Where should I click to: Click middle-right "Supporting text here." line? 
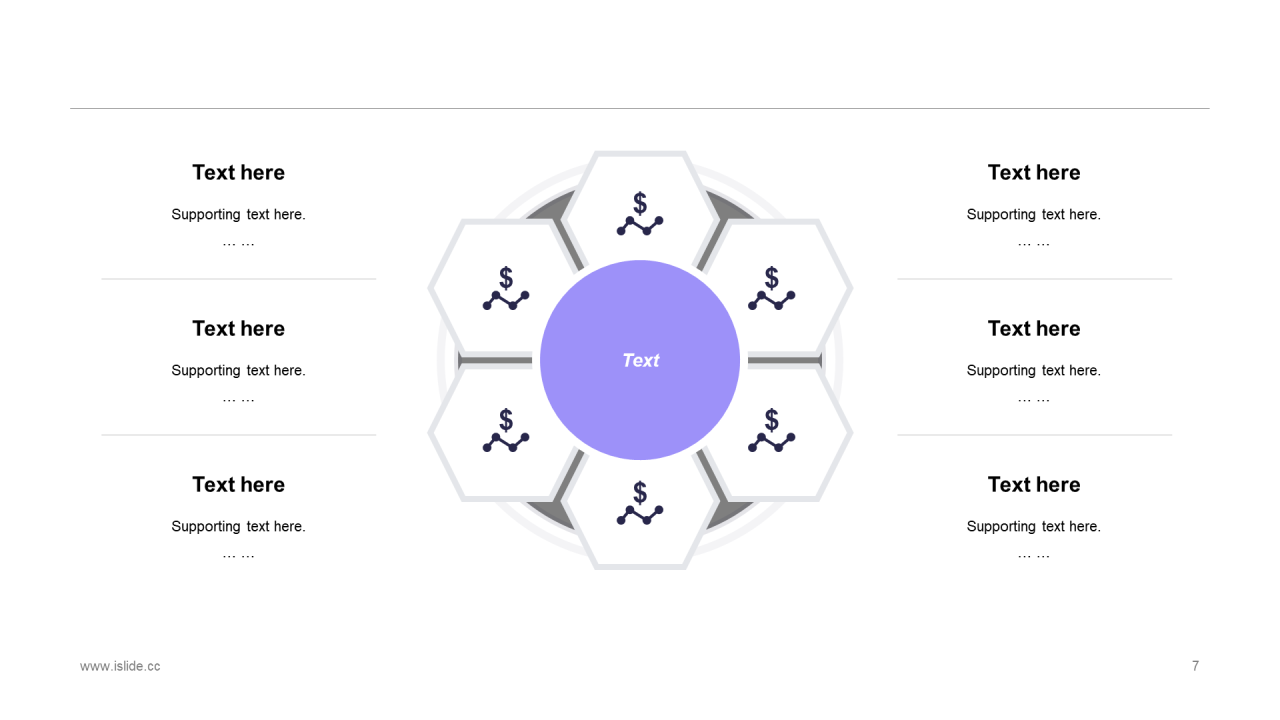(x=1034, y=370)
